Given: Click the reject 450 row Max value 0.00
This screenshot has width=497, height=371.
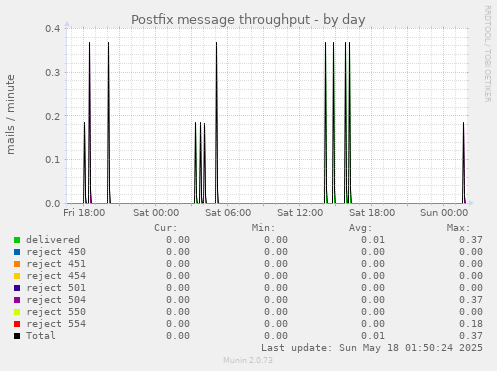Looking at the screenshot, I should [x=471, y=252].
